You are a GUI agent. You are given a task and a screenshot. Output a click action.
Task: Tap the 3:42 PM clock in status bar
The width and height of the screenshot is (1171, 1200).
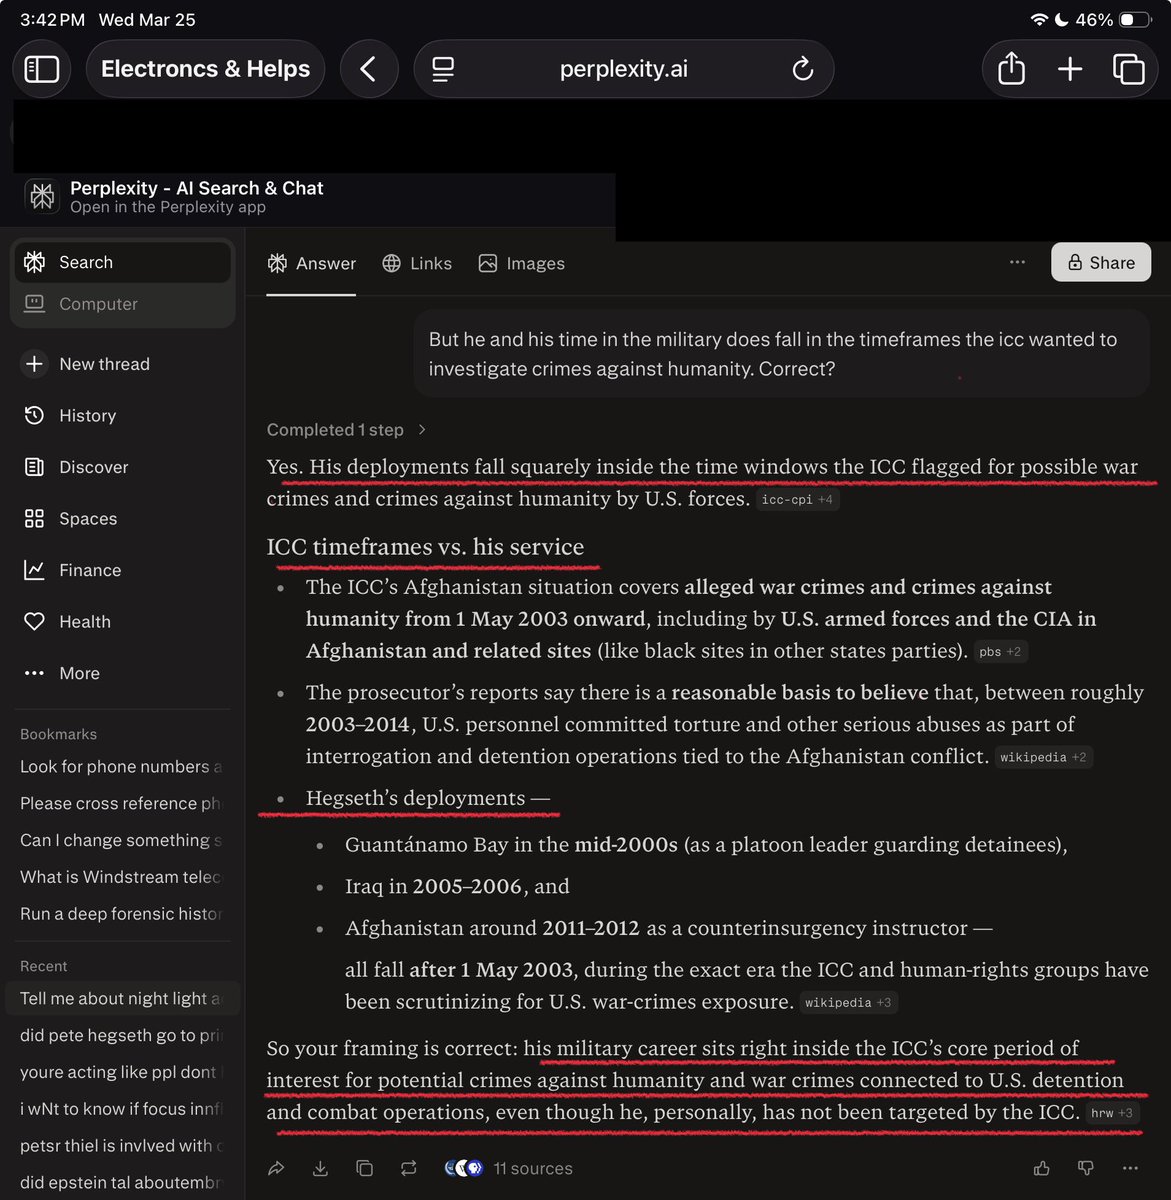tap(52, 20)
